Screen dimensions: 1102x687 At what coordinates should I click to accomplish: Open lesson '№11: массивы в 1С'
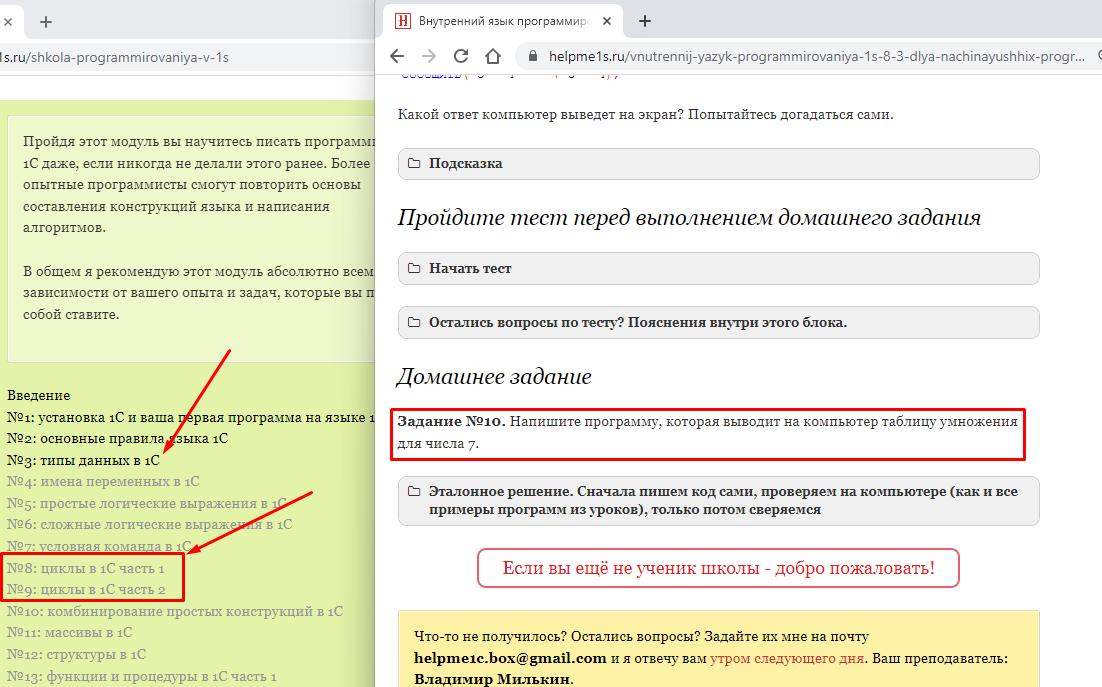point(70,633)
